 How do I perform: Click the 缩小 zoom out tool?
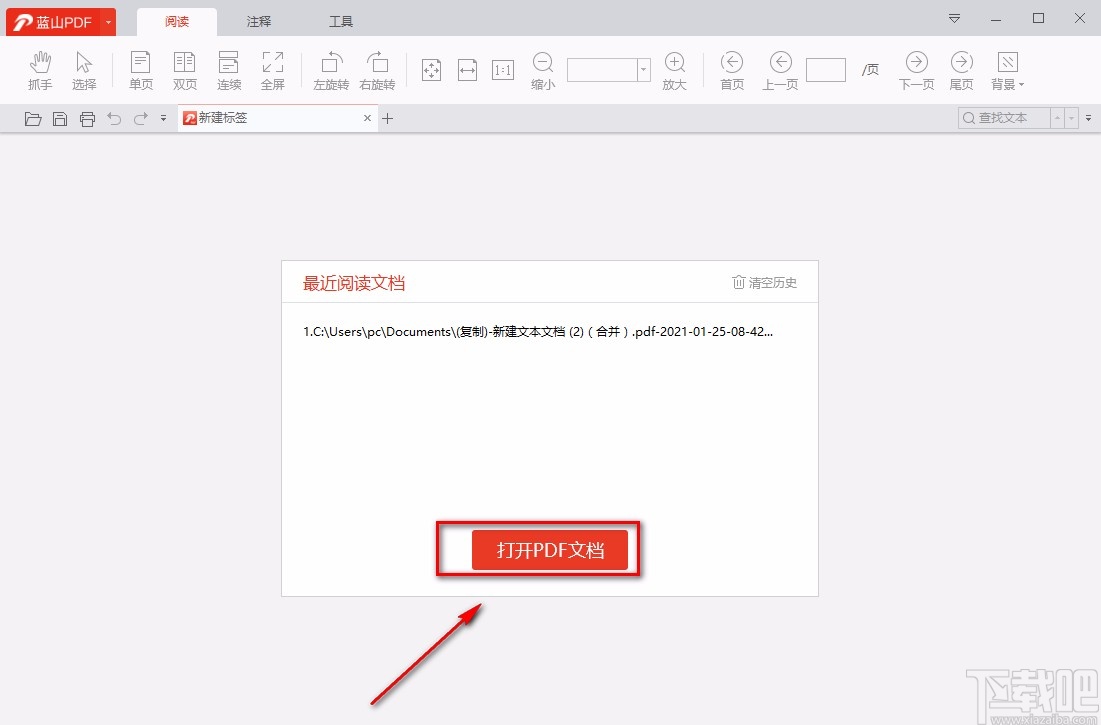click(542, 68)
